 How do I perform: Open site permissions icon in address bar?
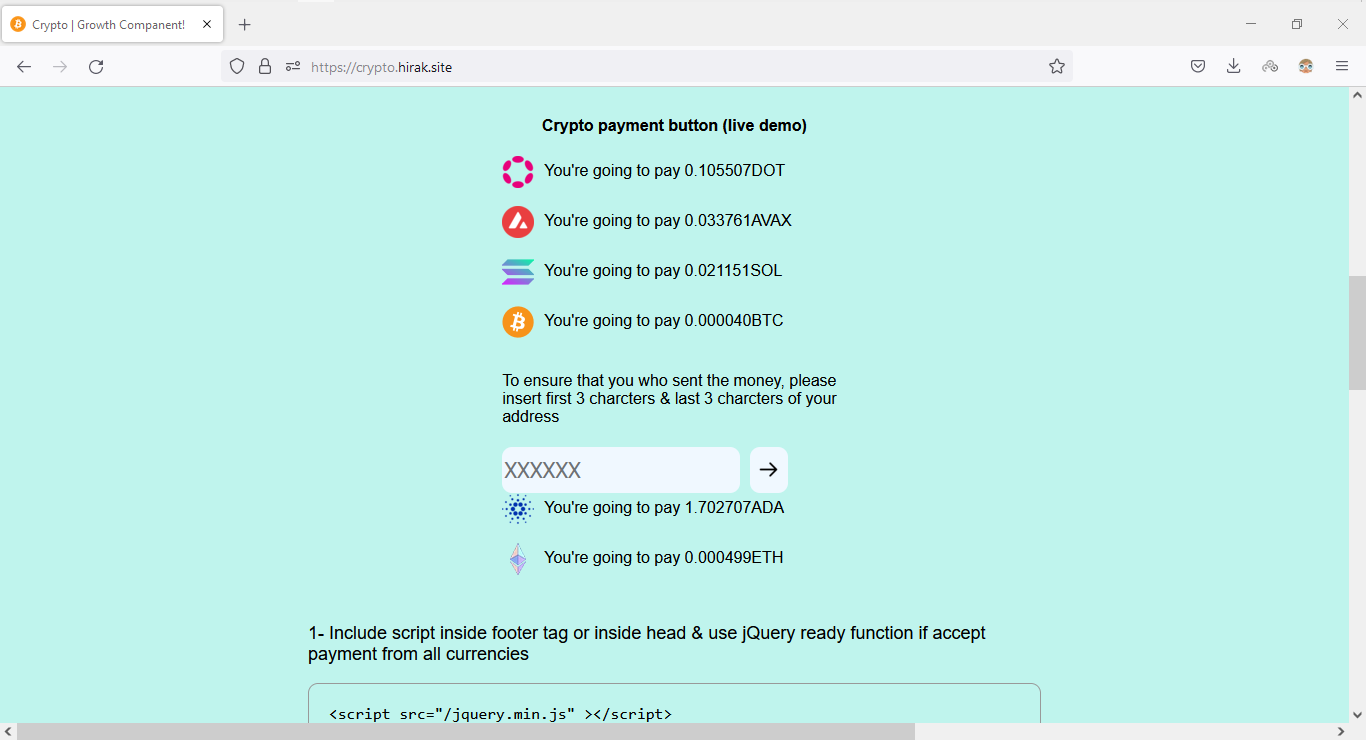pos(293,67)
